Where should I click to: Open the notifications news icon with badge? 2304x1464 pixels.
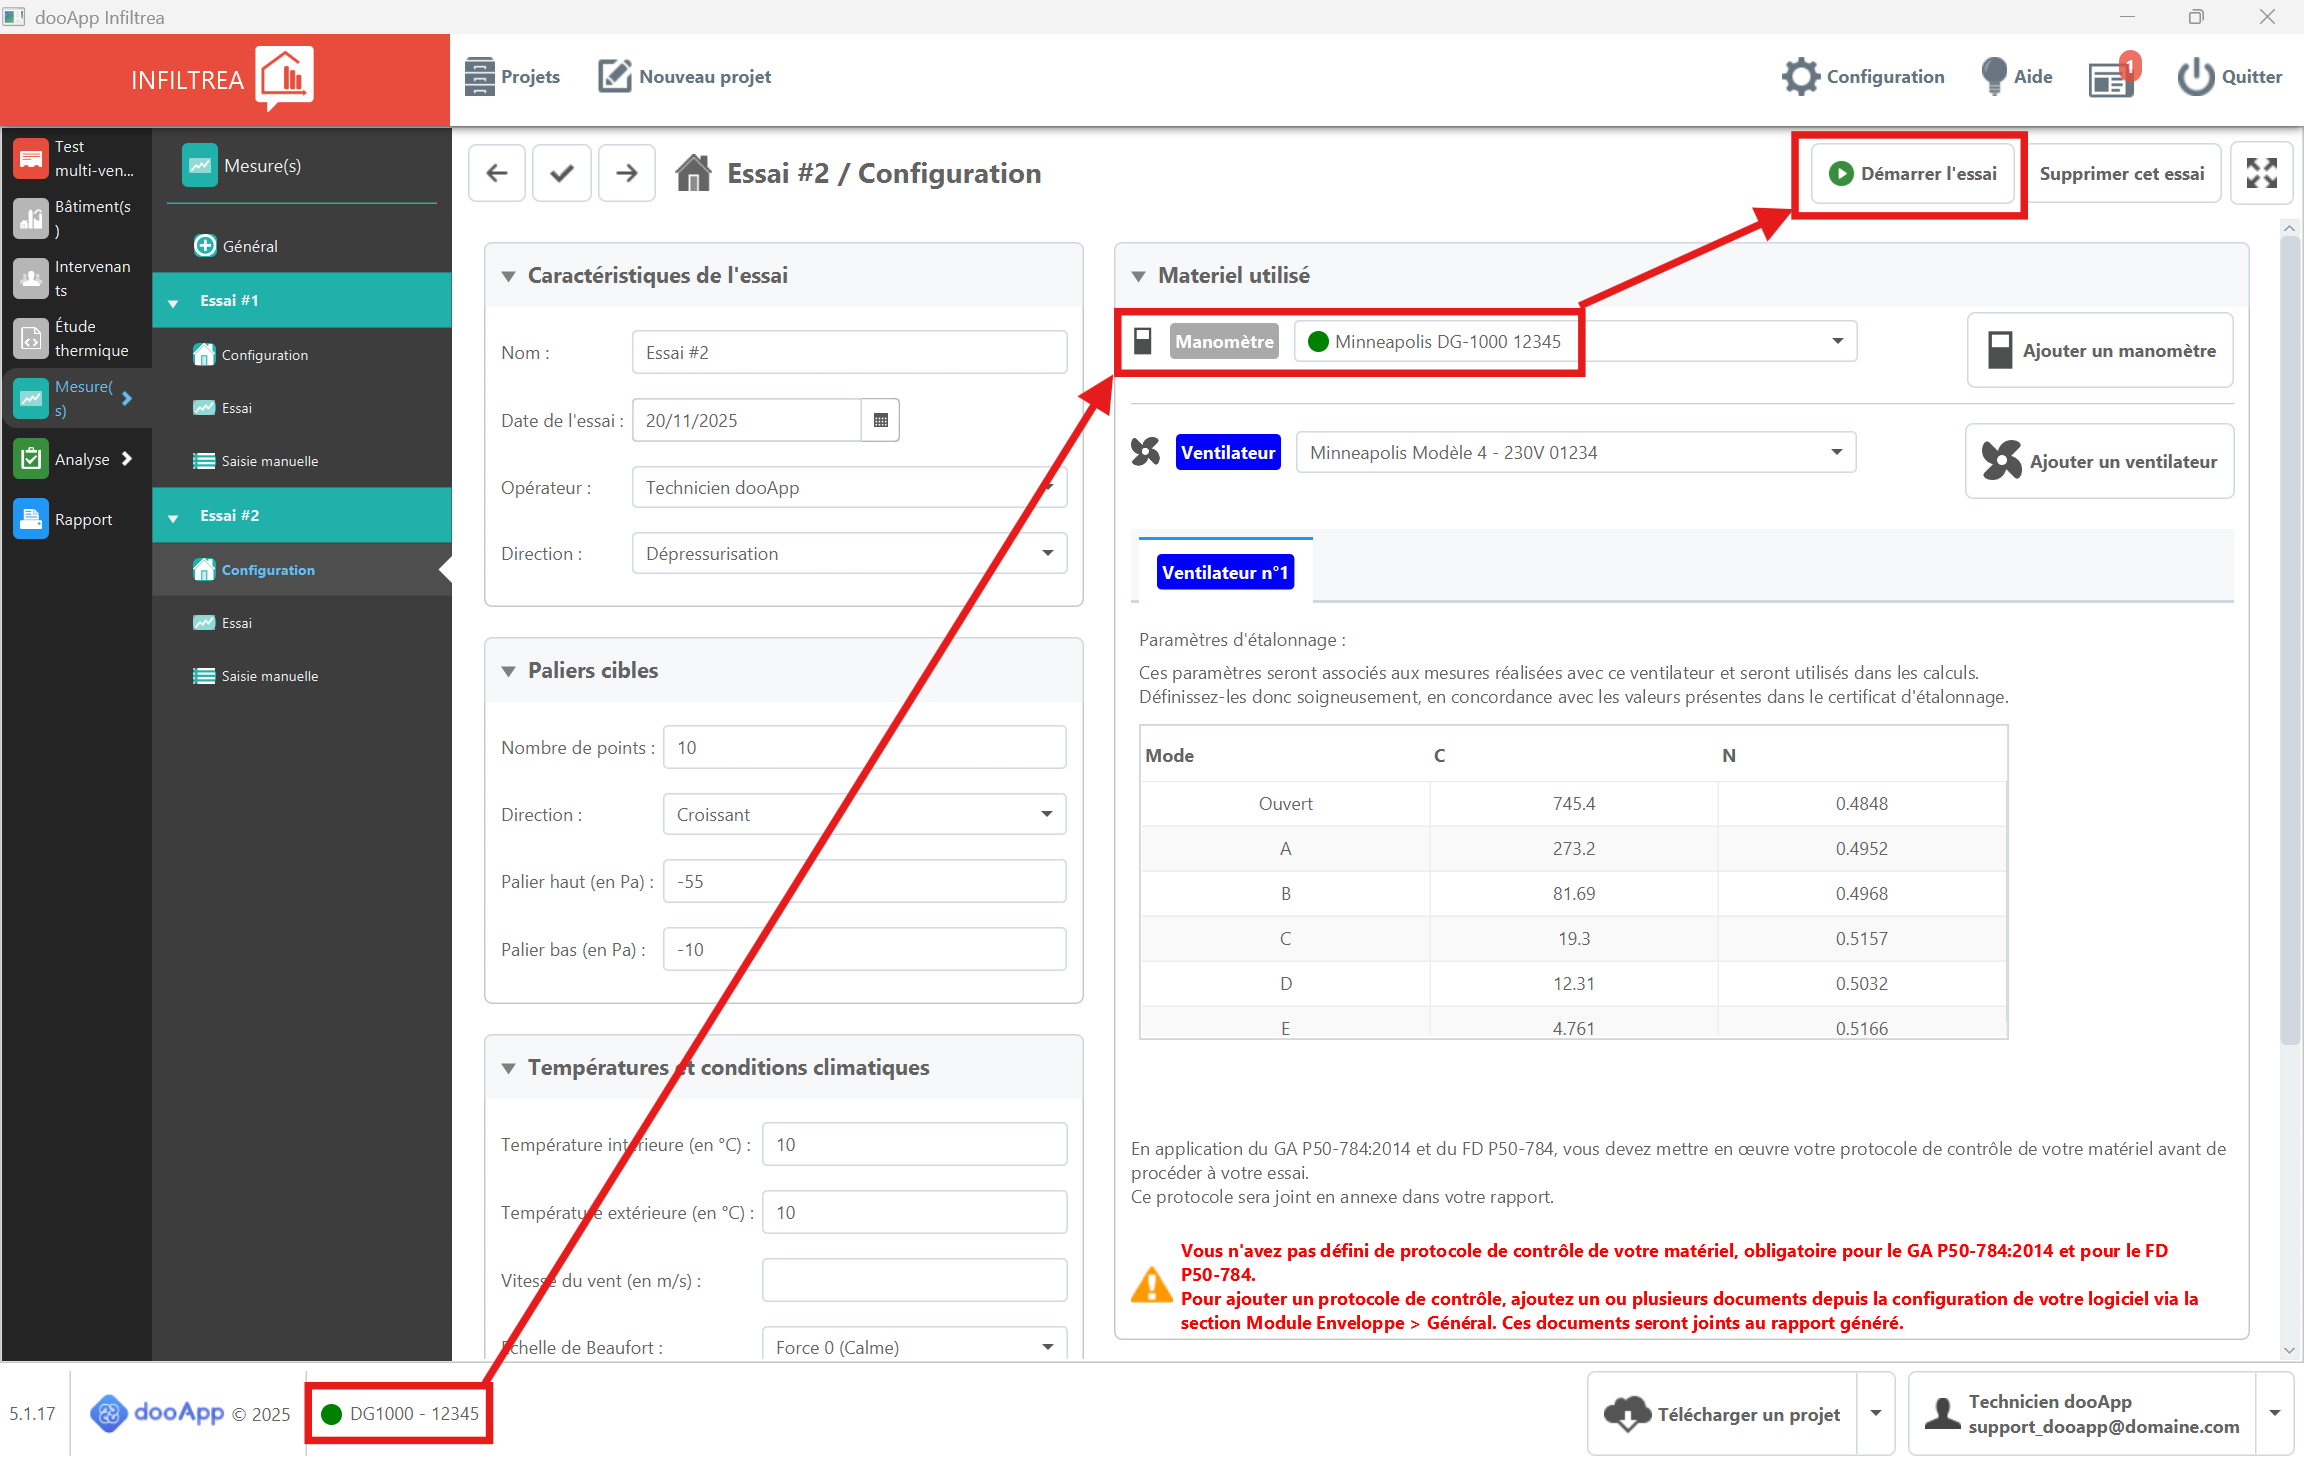[2111, 77]
